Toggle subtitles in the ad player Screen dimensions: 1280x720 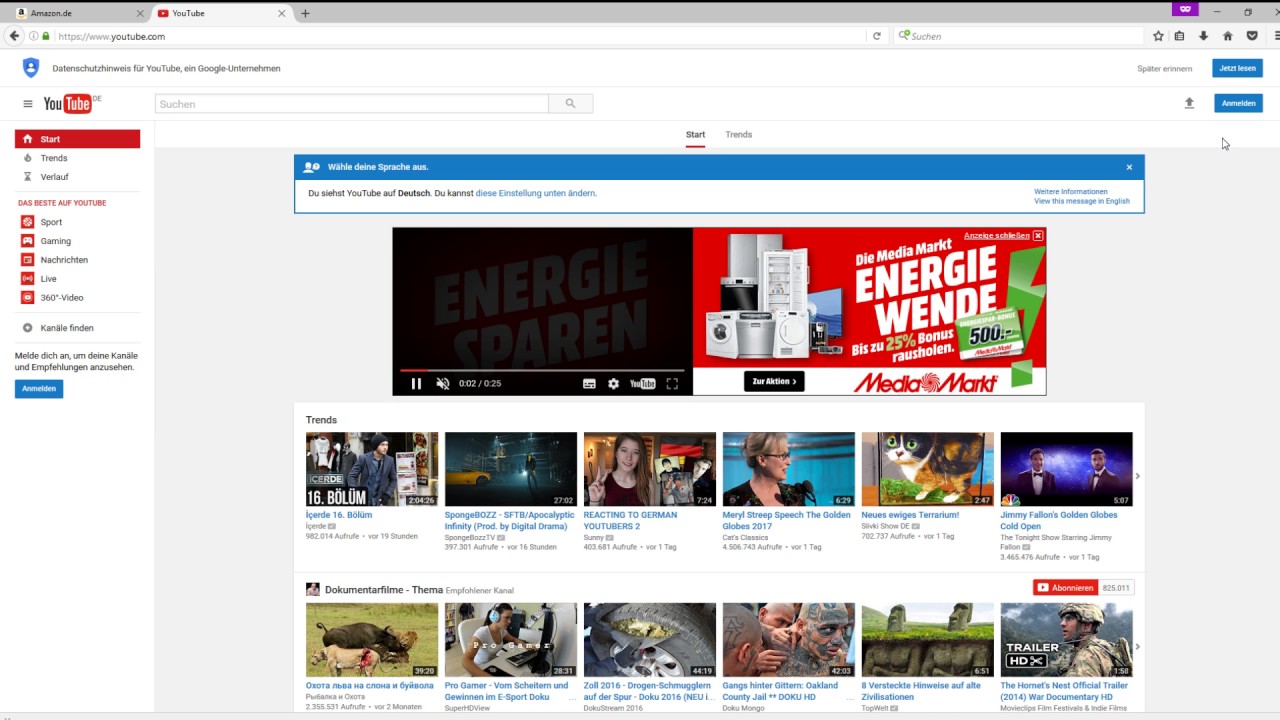[x=589, y=383]
